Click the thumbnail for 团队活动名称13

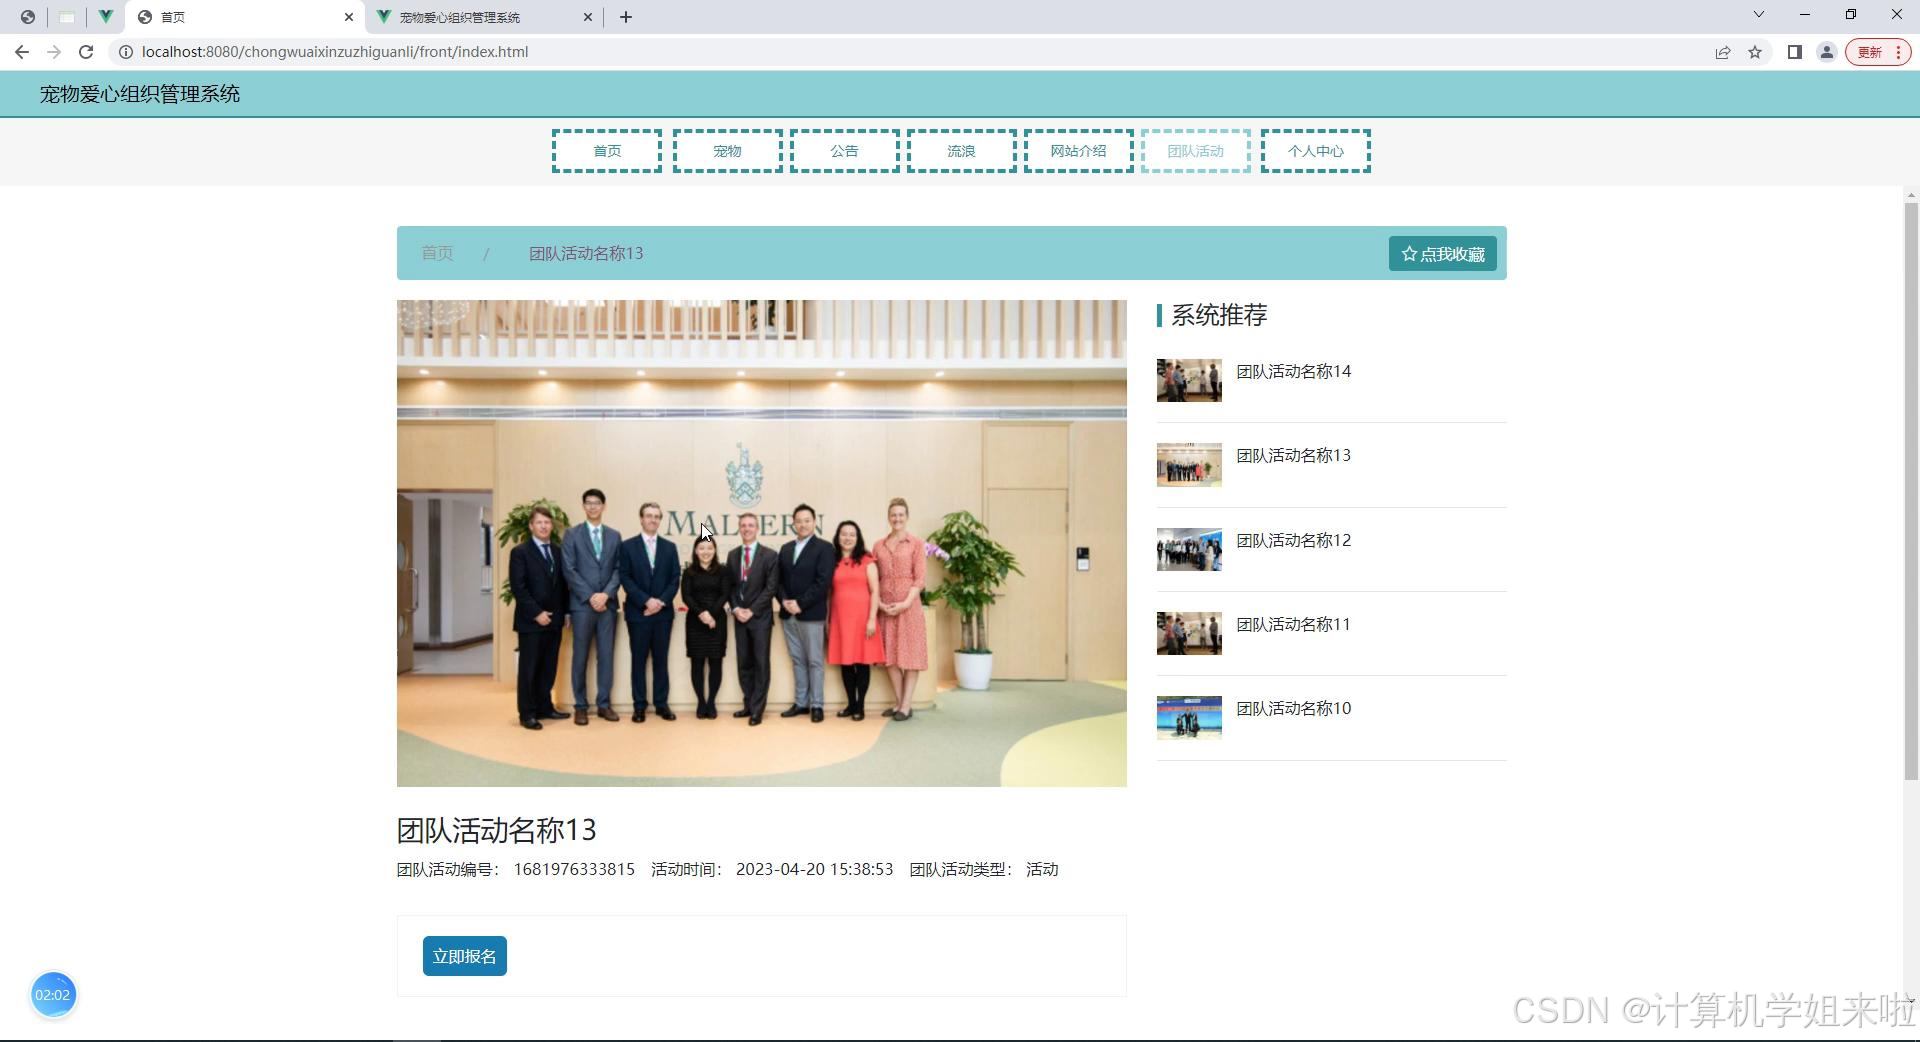tap(1189, 465)
